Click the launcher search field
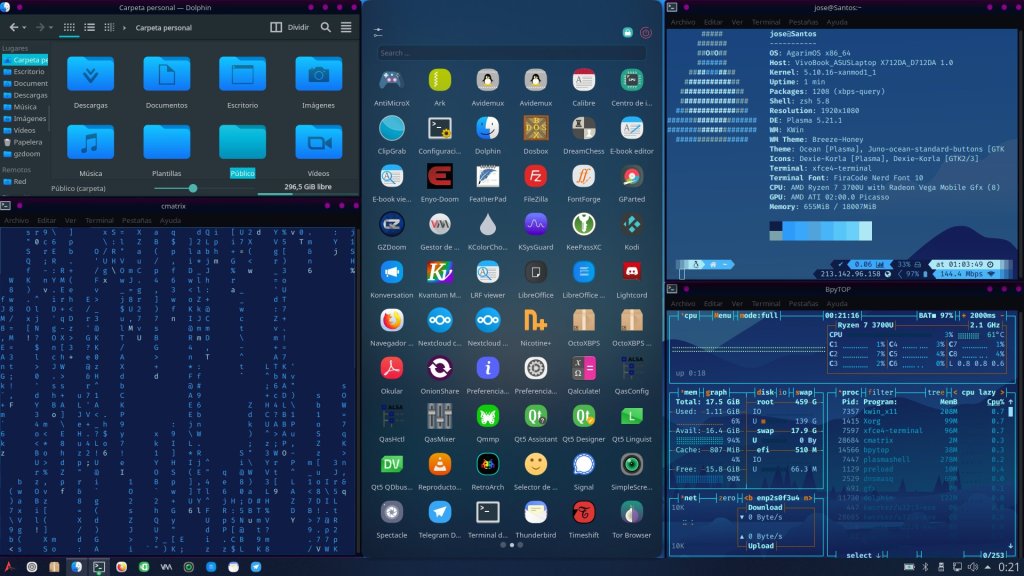Image resolution: width=1024 pixels, height=576 pixels. tap(510, 53)
